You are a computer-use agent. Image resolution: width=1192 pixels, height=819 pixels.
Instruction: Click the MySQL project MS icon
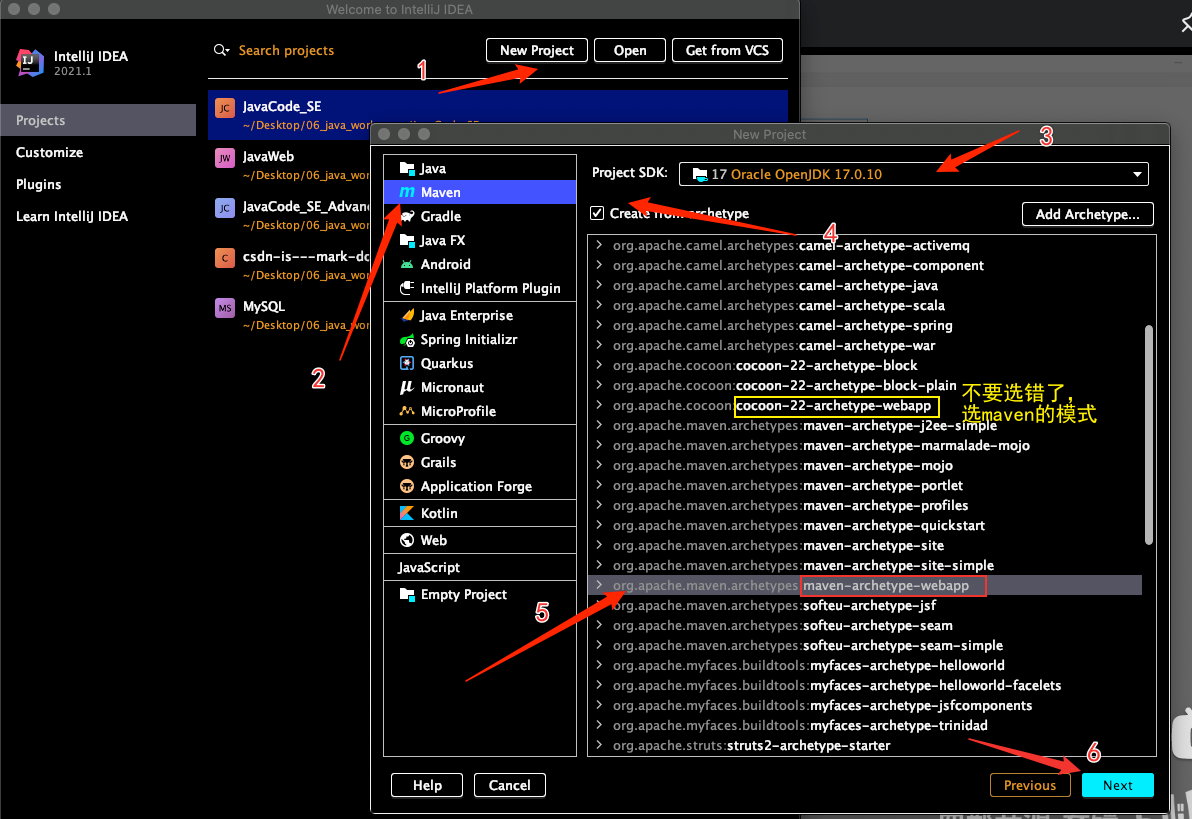pyautogui.click(x=224, y=308)
